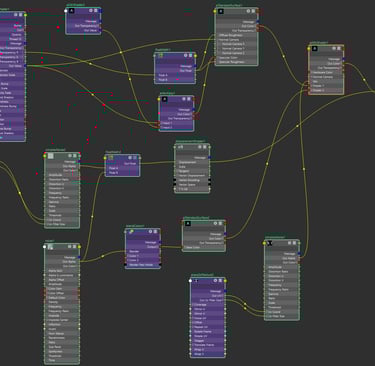Click the blendColors node type icon

pos(131,231)
